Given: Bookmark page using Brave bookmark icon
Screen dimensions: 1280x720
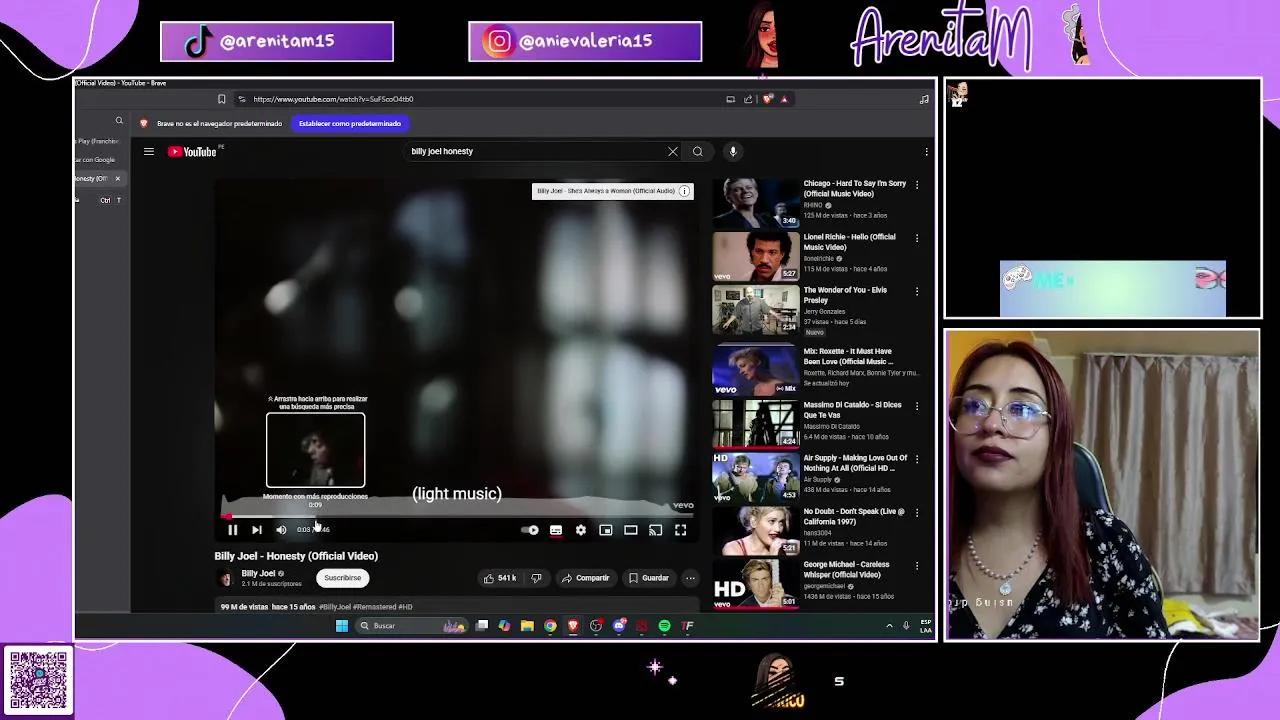Looking at the screenshot, I should tap(222, 99).
